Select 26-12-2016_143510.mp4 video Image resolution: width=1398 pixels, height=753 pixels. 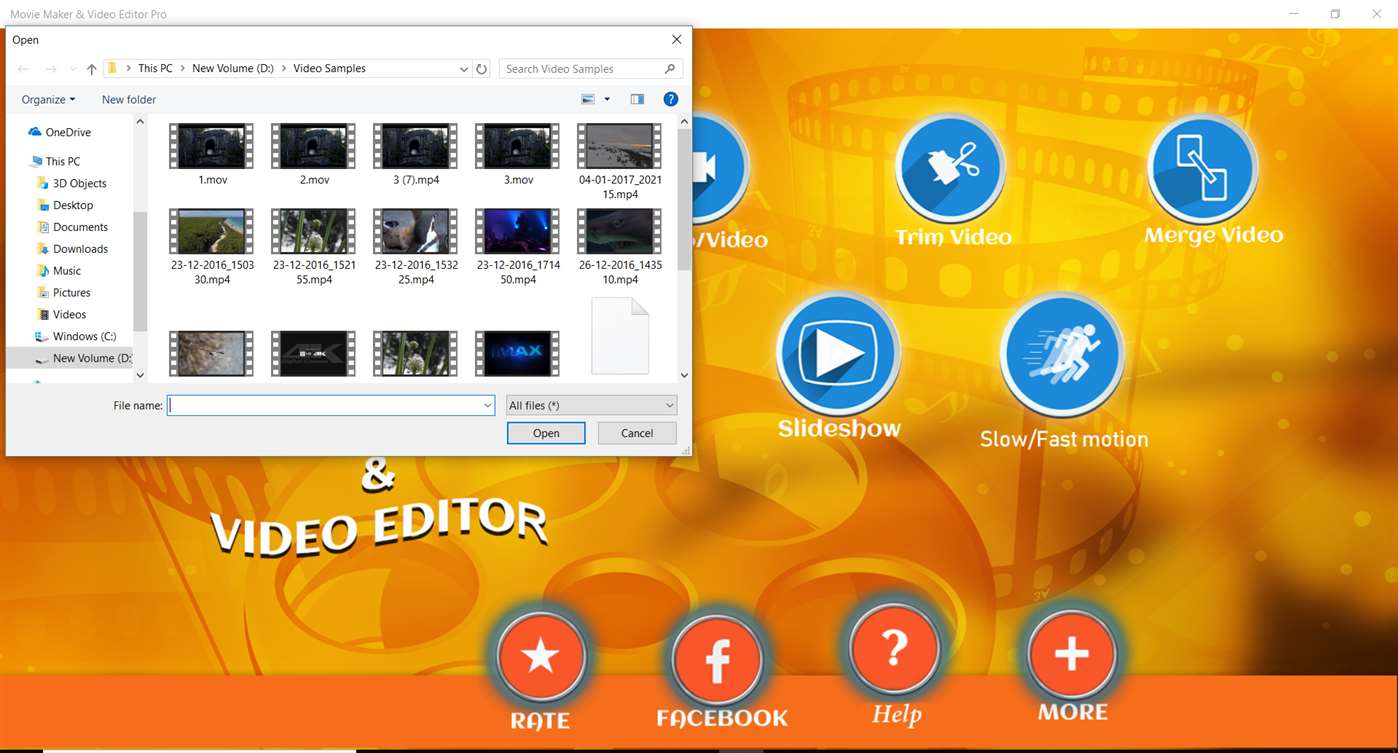[620, 247]
